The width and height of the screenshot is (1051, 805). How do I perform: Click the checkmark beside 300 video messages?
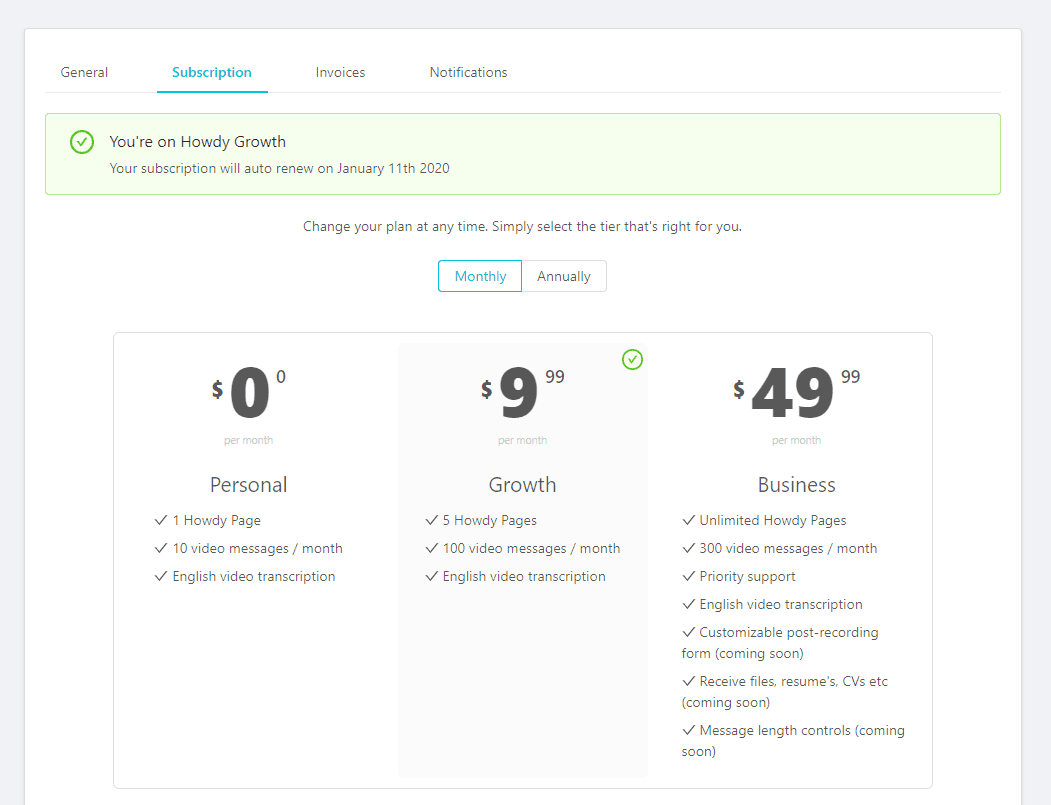coord(688,549)
